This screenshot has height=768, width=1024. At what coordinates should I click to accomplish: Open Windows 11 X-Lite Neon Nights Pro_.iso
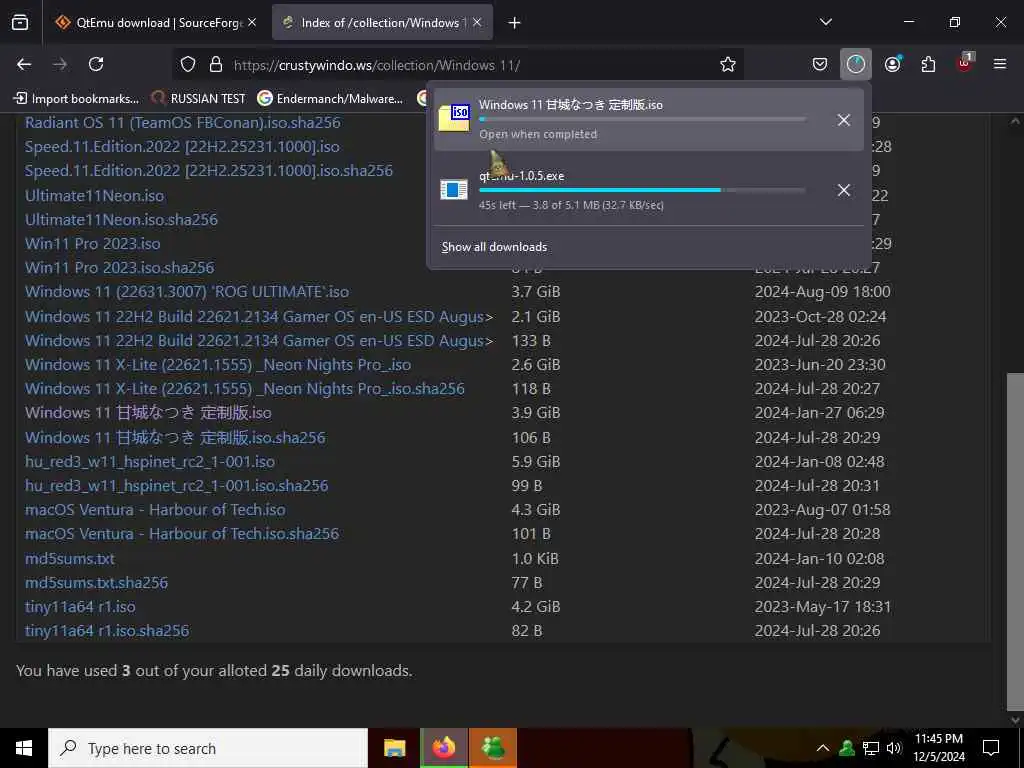point(218,365)
